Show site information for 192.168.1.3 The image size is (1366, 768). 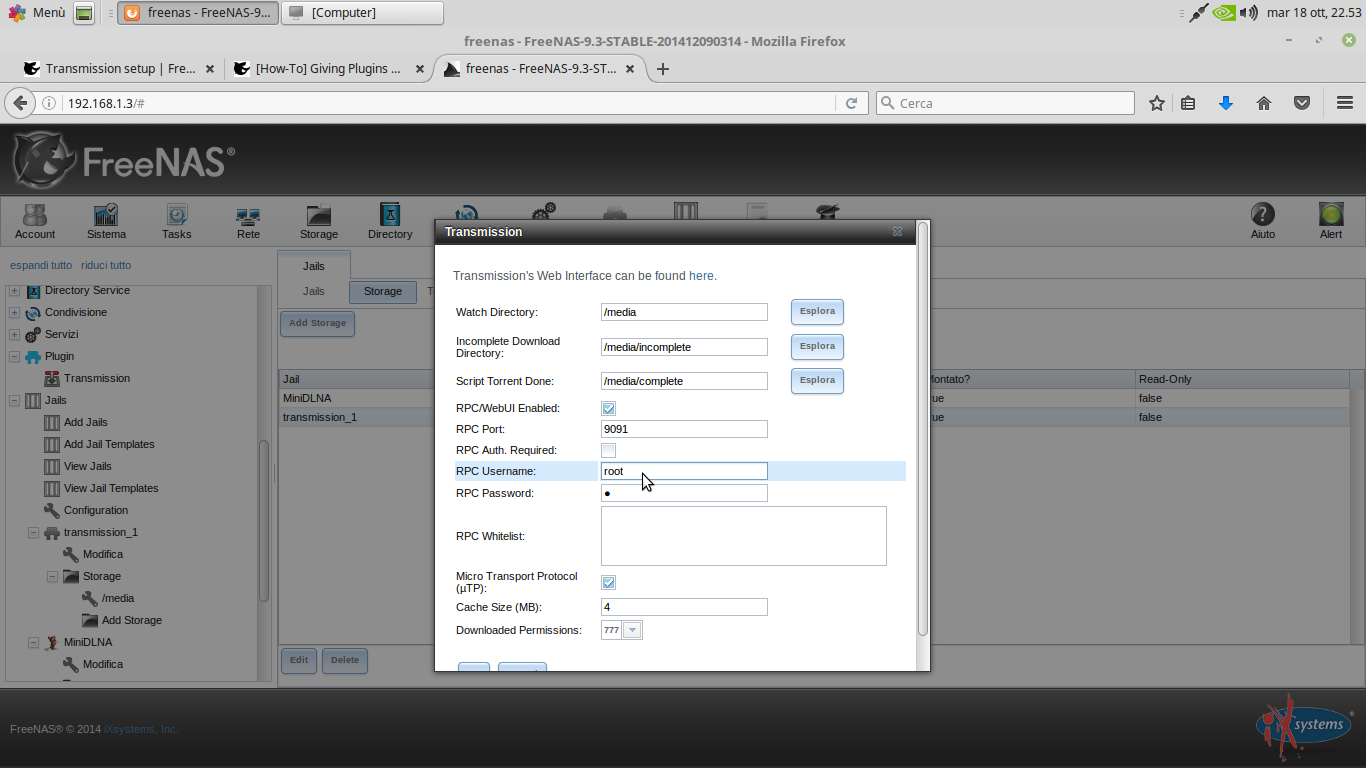point(48,103)
